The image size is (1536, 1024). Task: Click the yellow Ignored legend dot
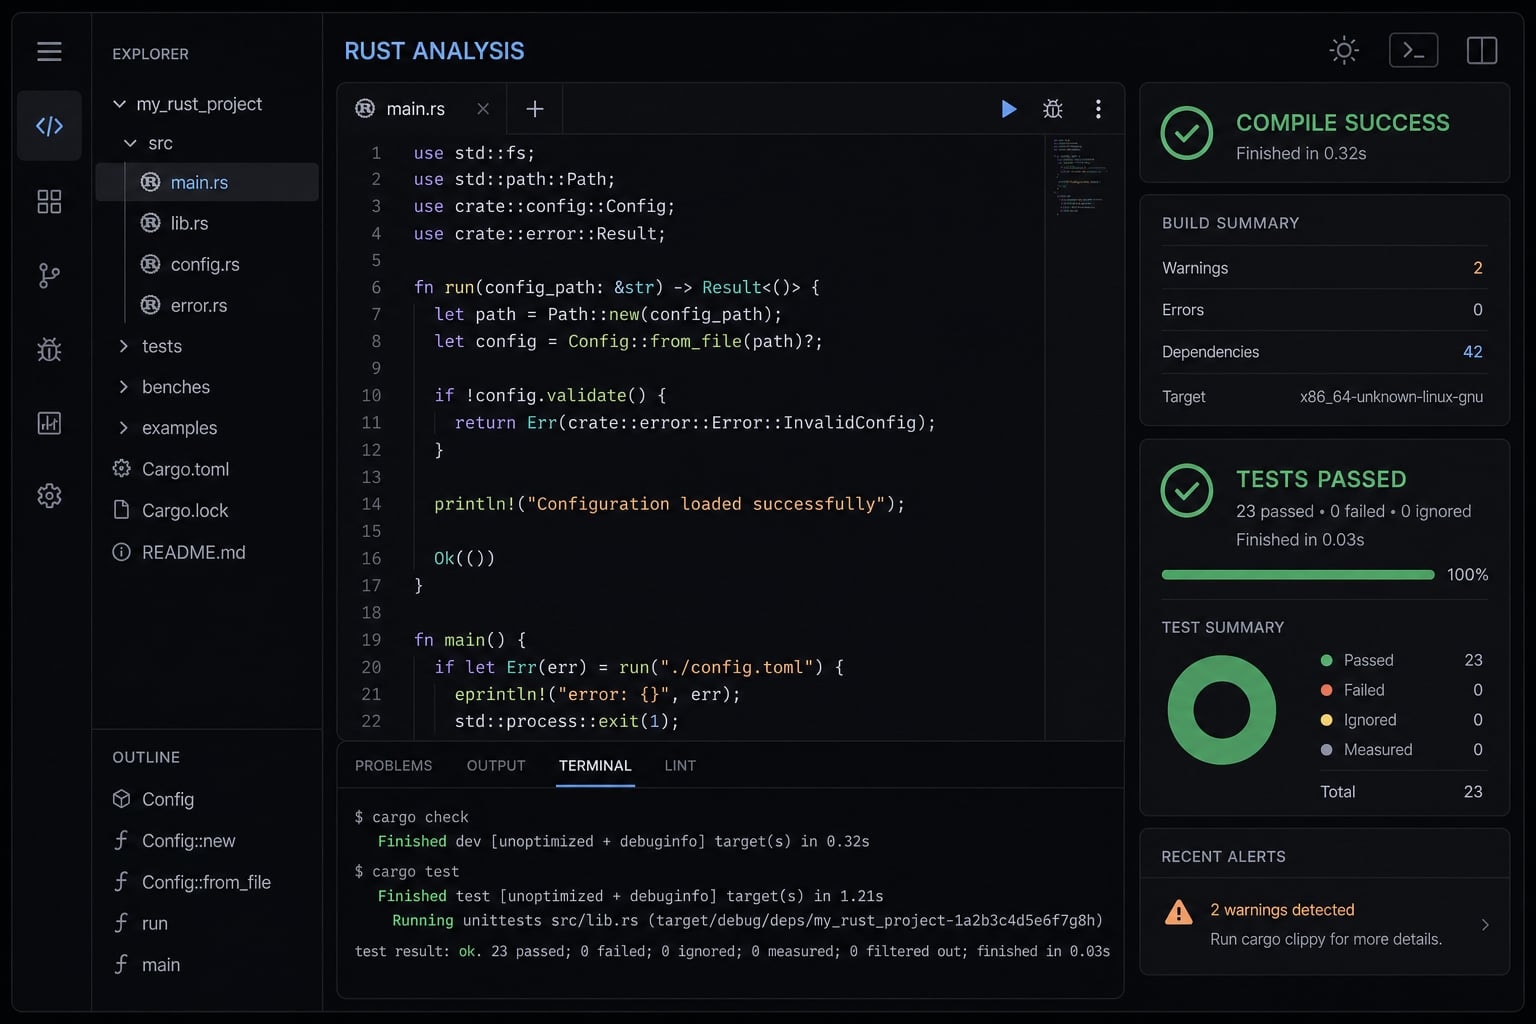coord(1327,720)
